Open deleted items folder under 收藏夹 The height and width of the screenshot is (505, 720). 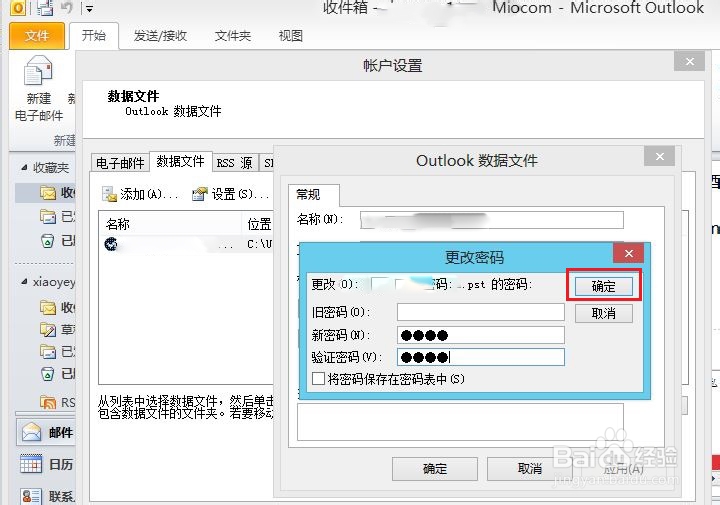pos(57,240)
